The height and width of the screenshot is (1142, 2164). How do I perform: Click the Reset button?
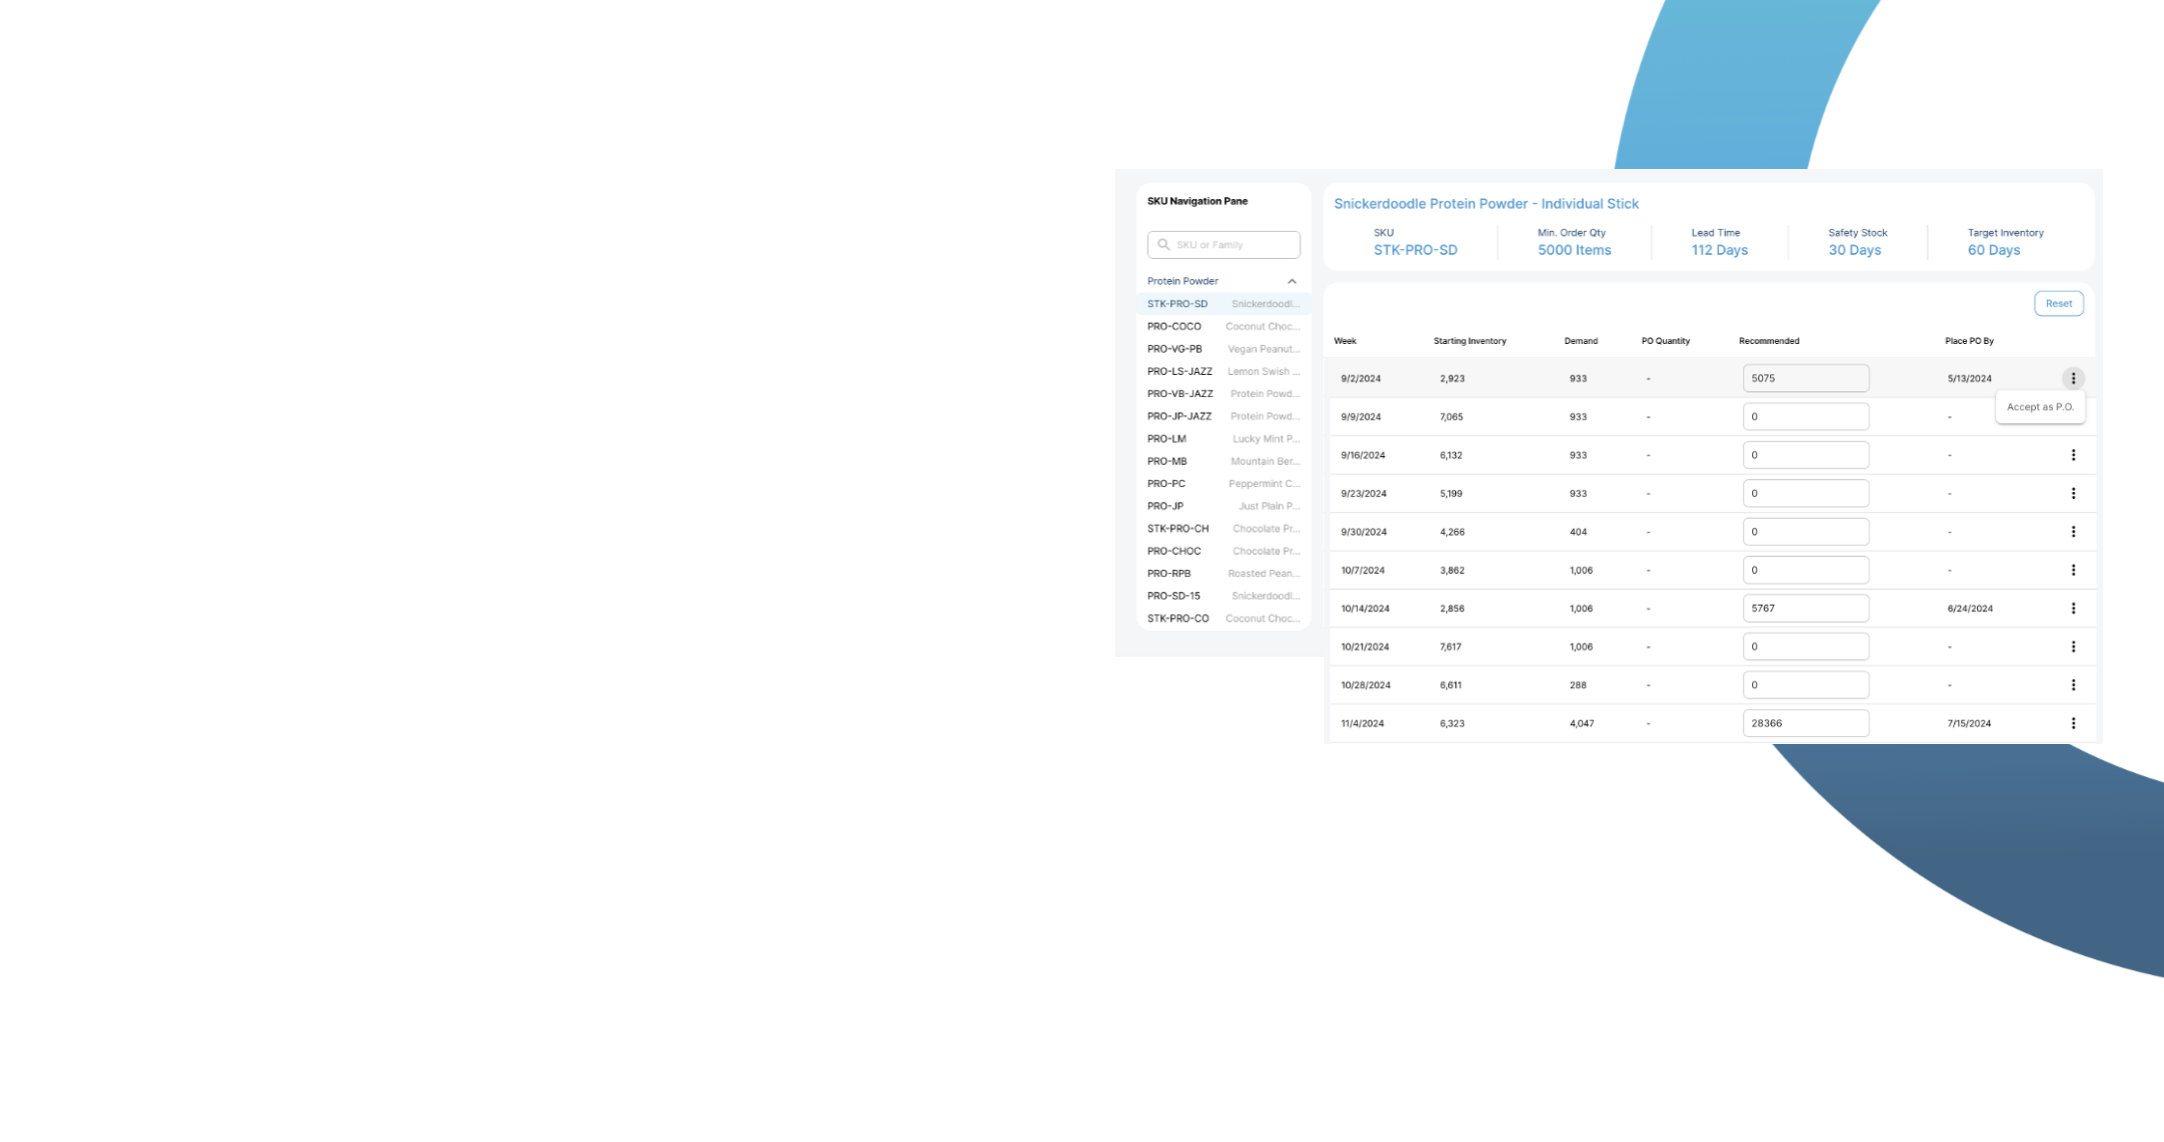click(x=2058, y=303)
